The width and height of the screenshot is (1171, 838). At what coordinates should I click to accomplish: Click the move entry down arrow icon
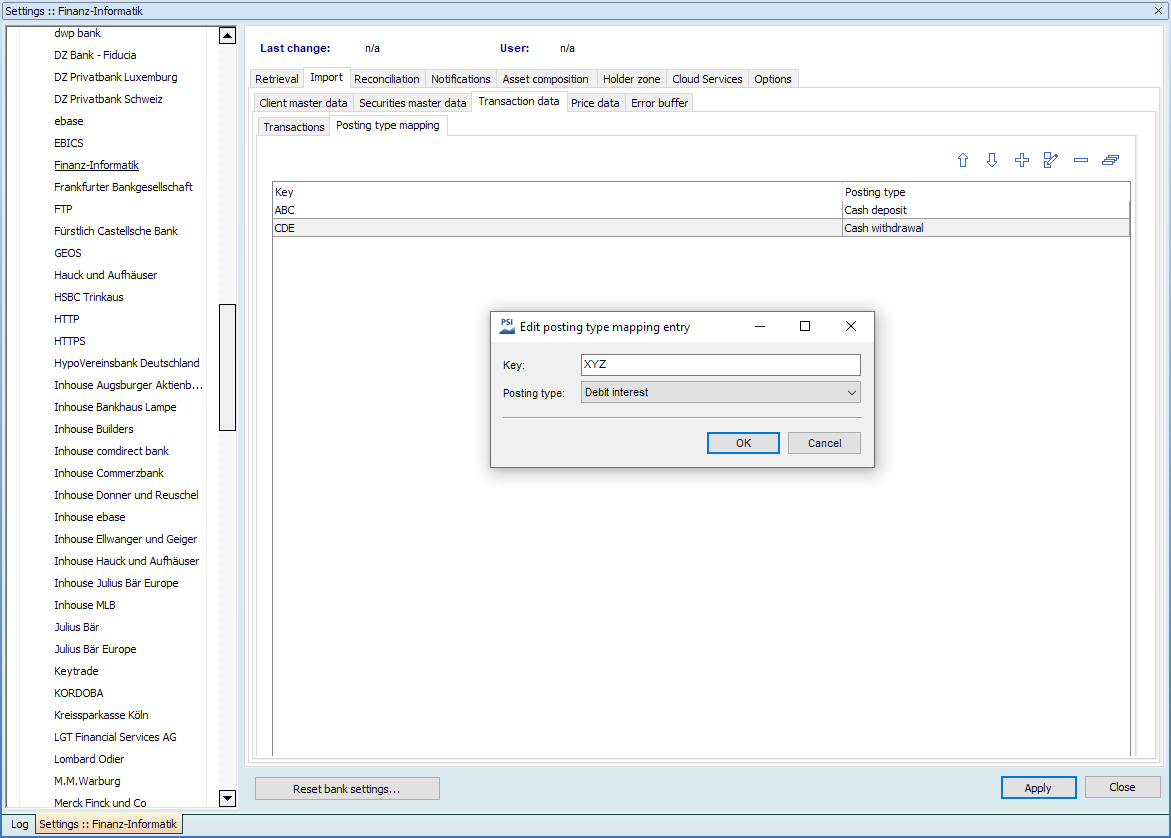point(992,160)
